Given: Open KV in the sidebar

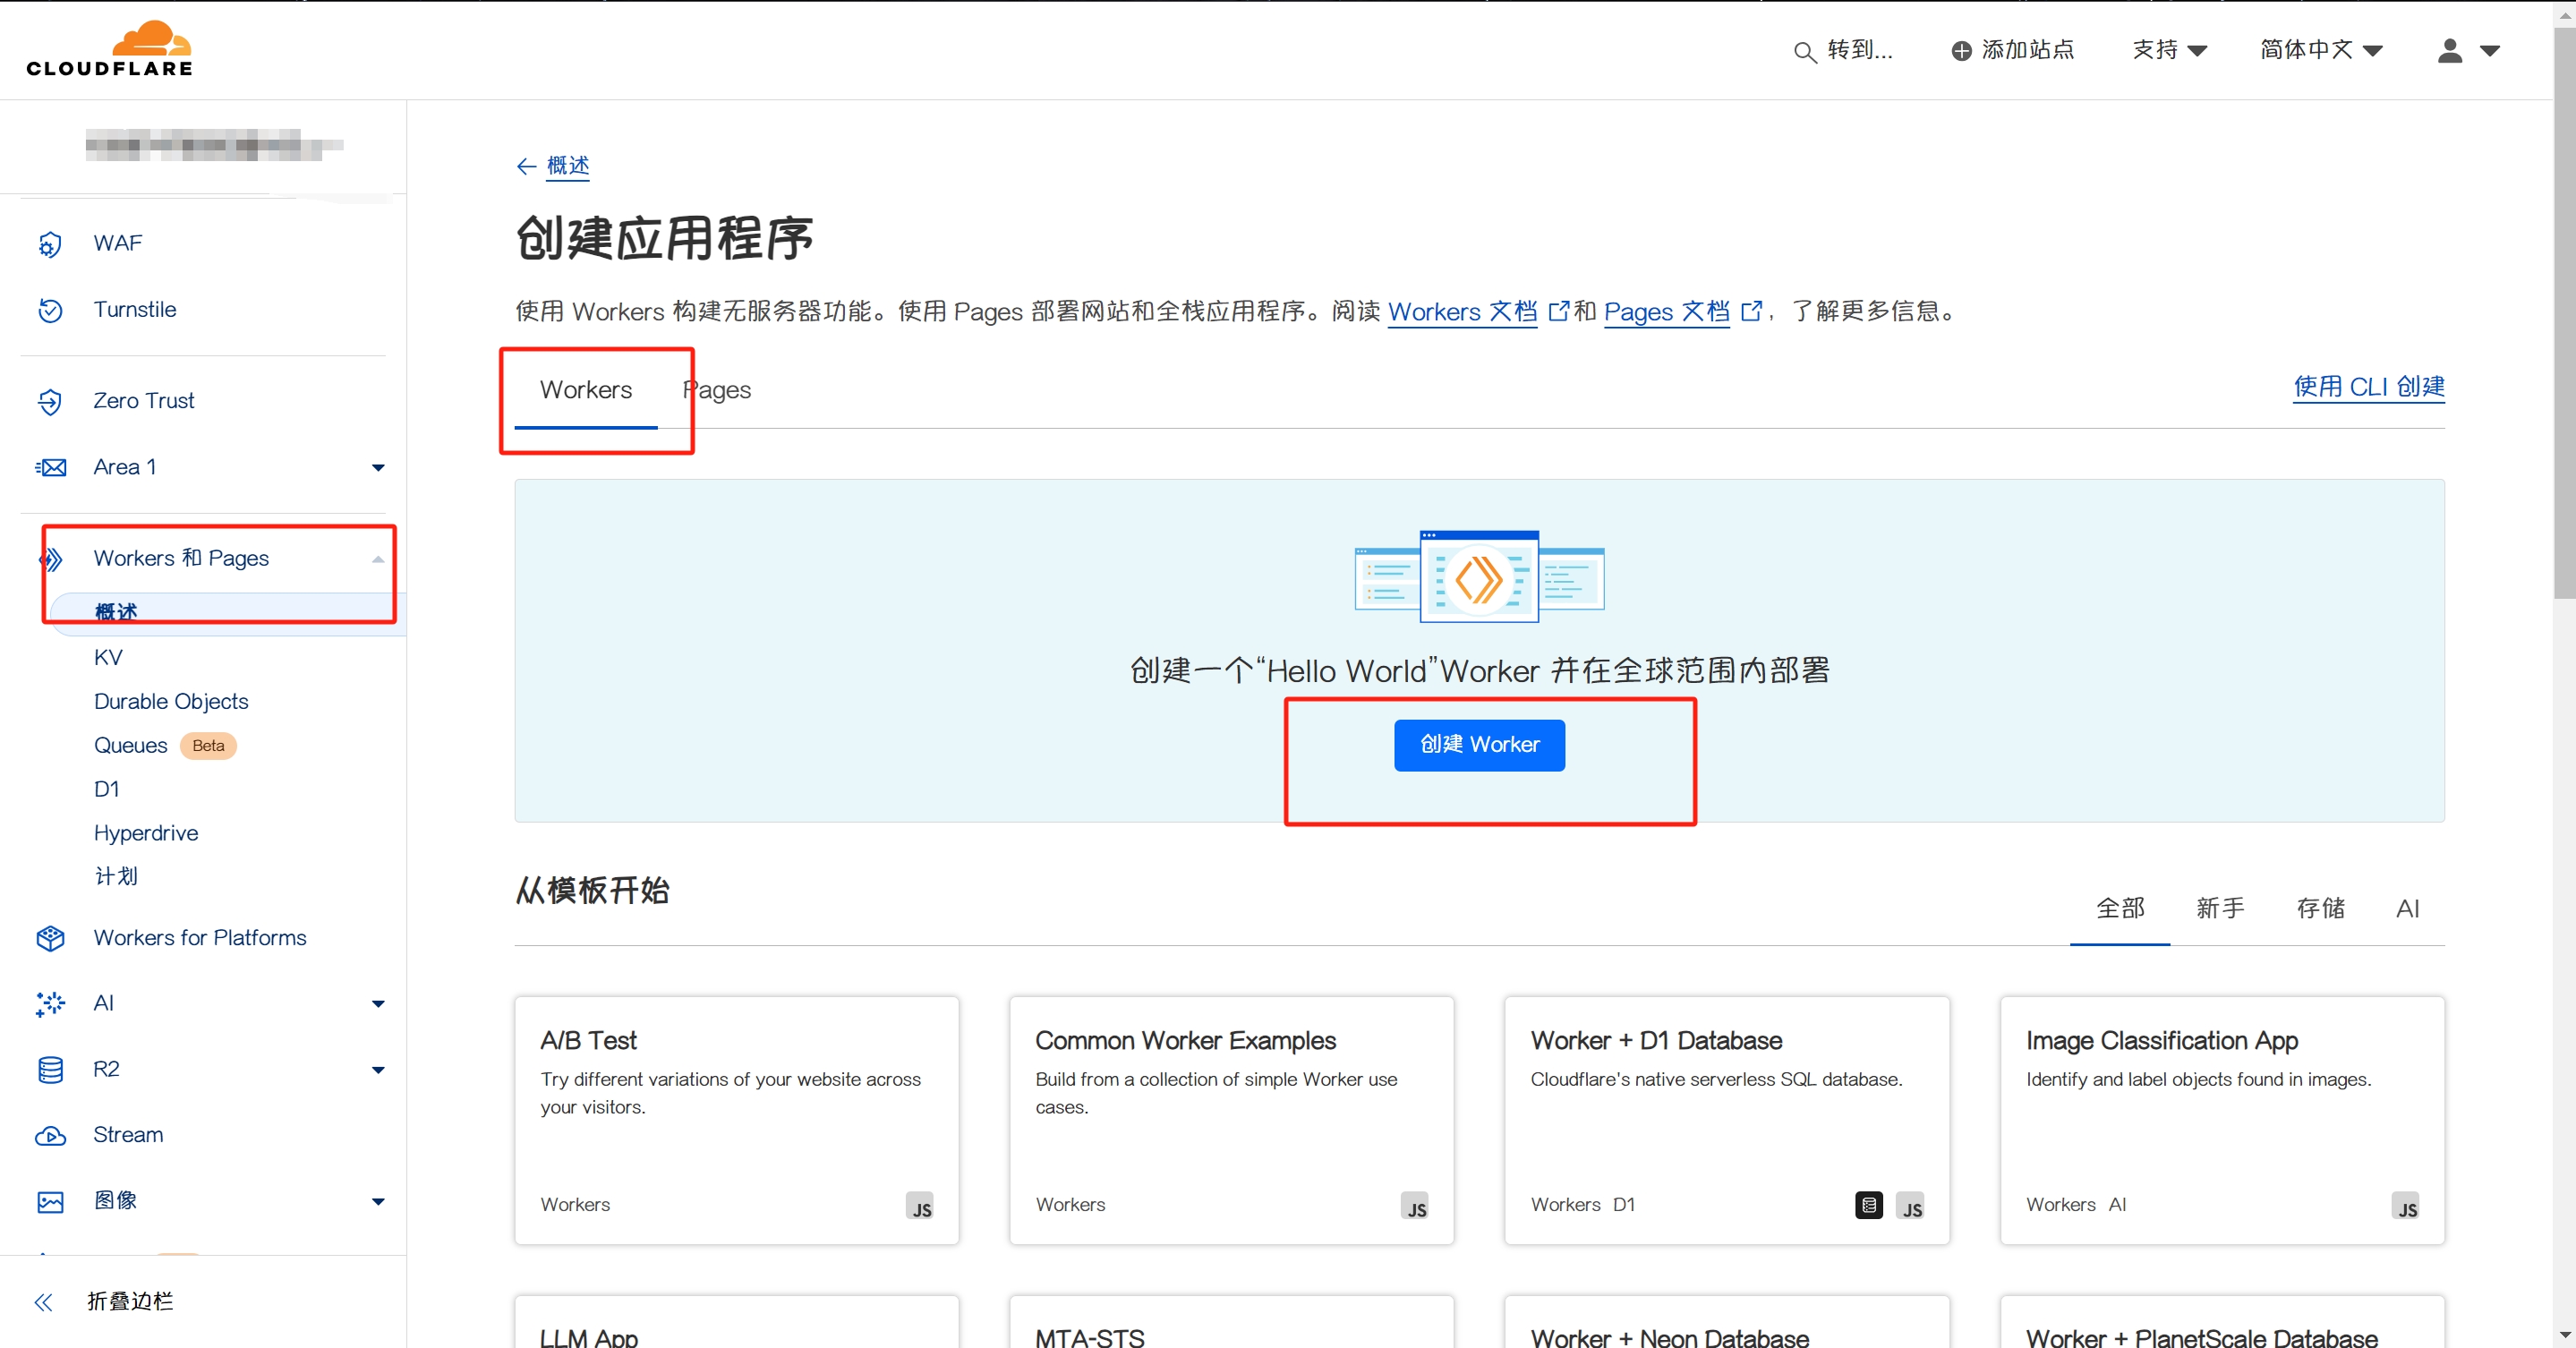Looking at the screenshot, I should (108, 658).
